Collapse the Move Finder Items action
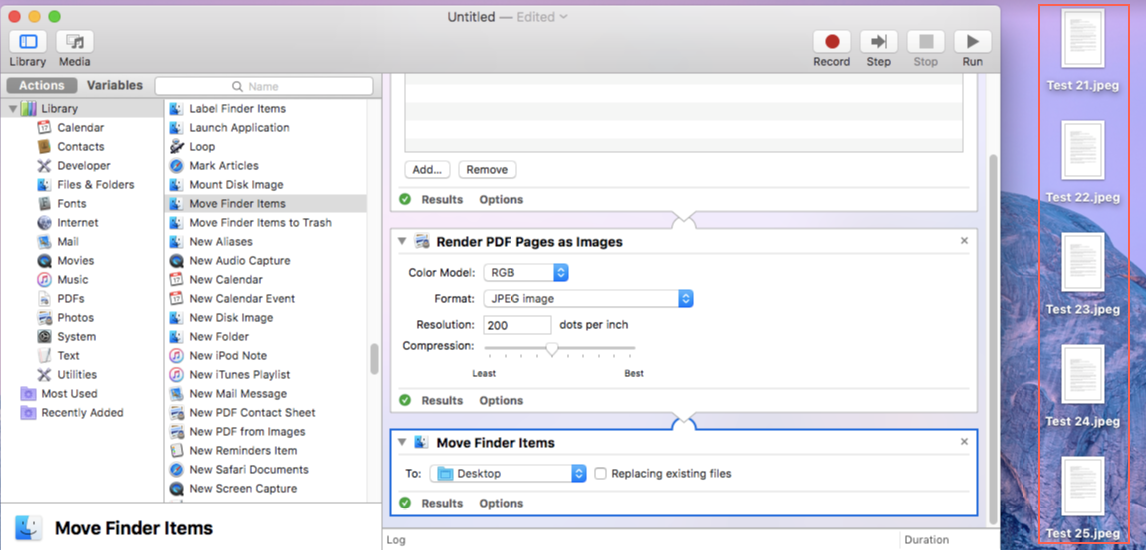Image resolution: width=1146 pixels, height=550 pixels. (x=401, y=442)
